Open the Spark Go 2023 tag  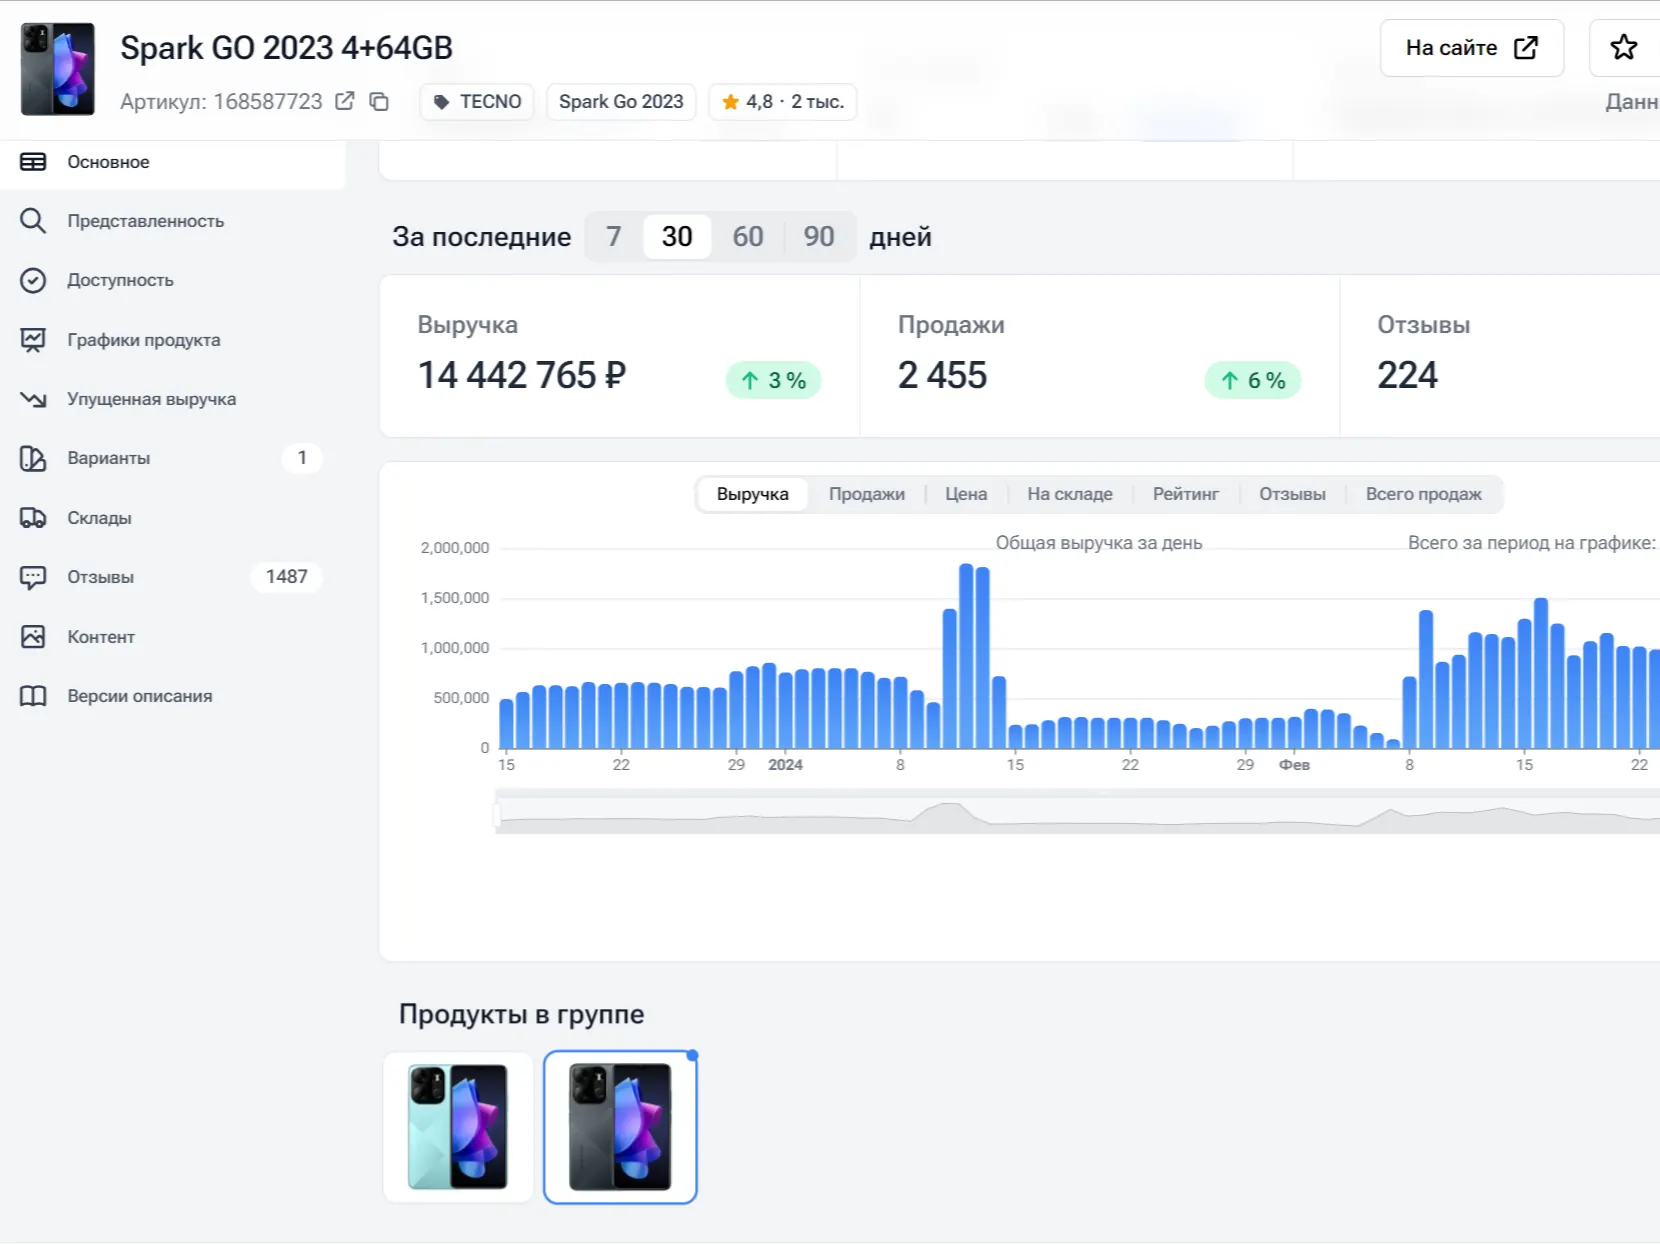tap(621, 102)
